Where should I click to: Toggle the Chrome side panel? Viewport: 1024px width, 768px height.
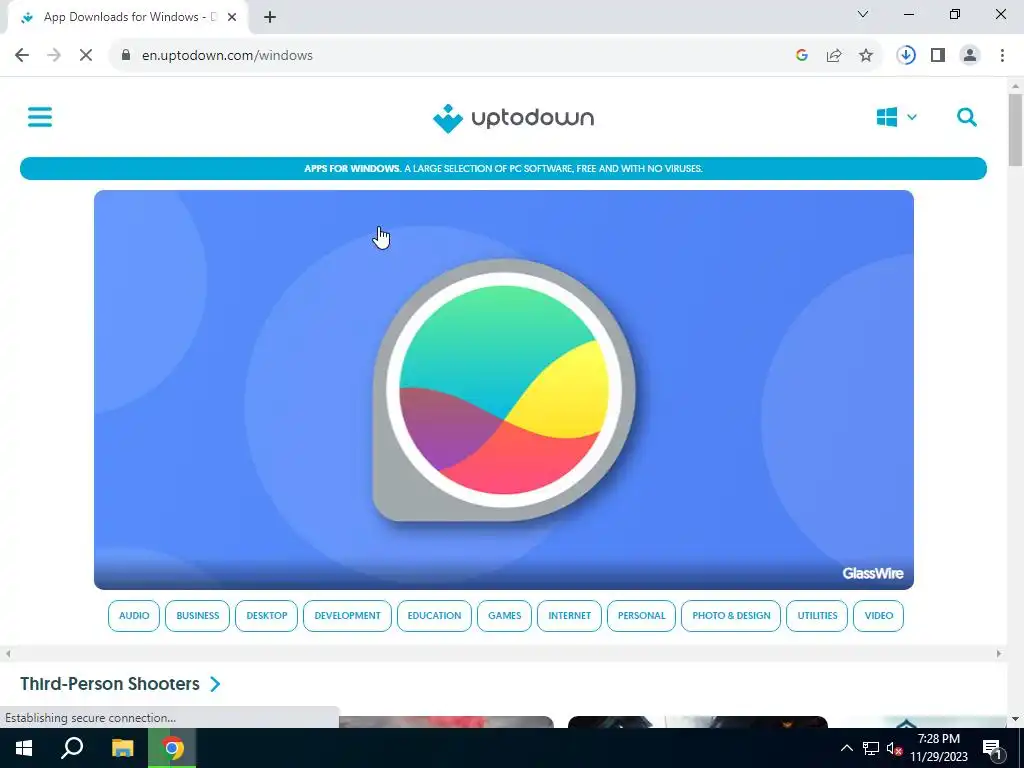coord(938,56)
